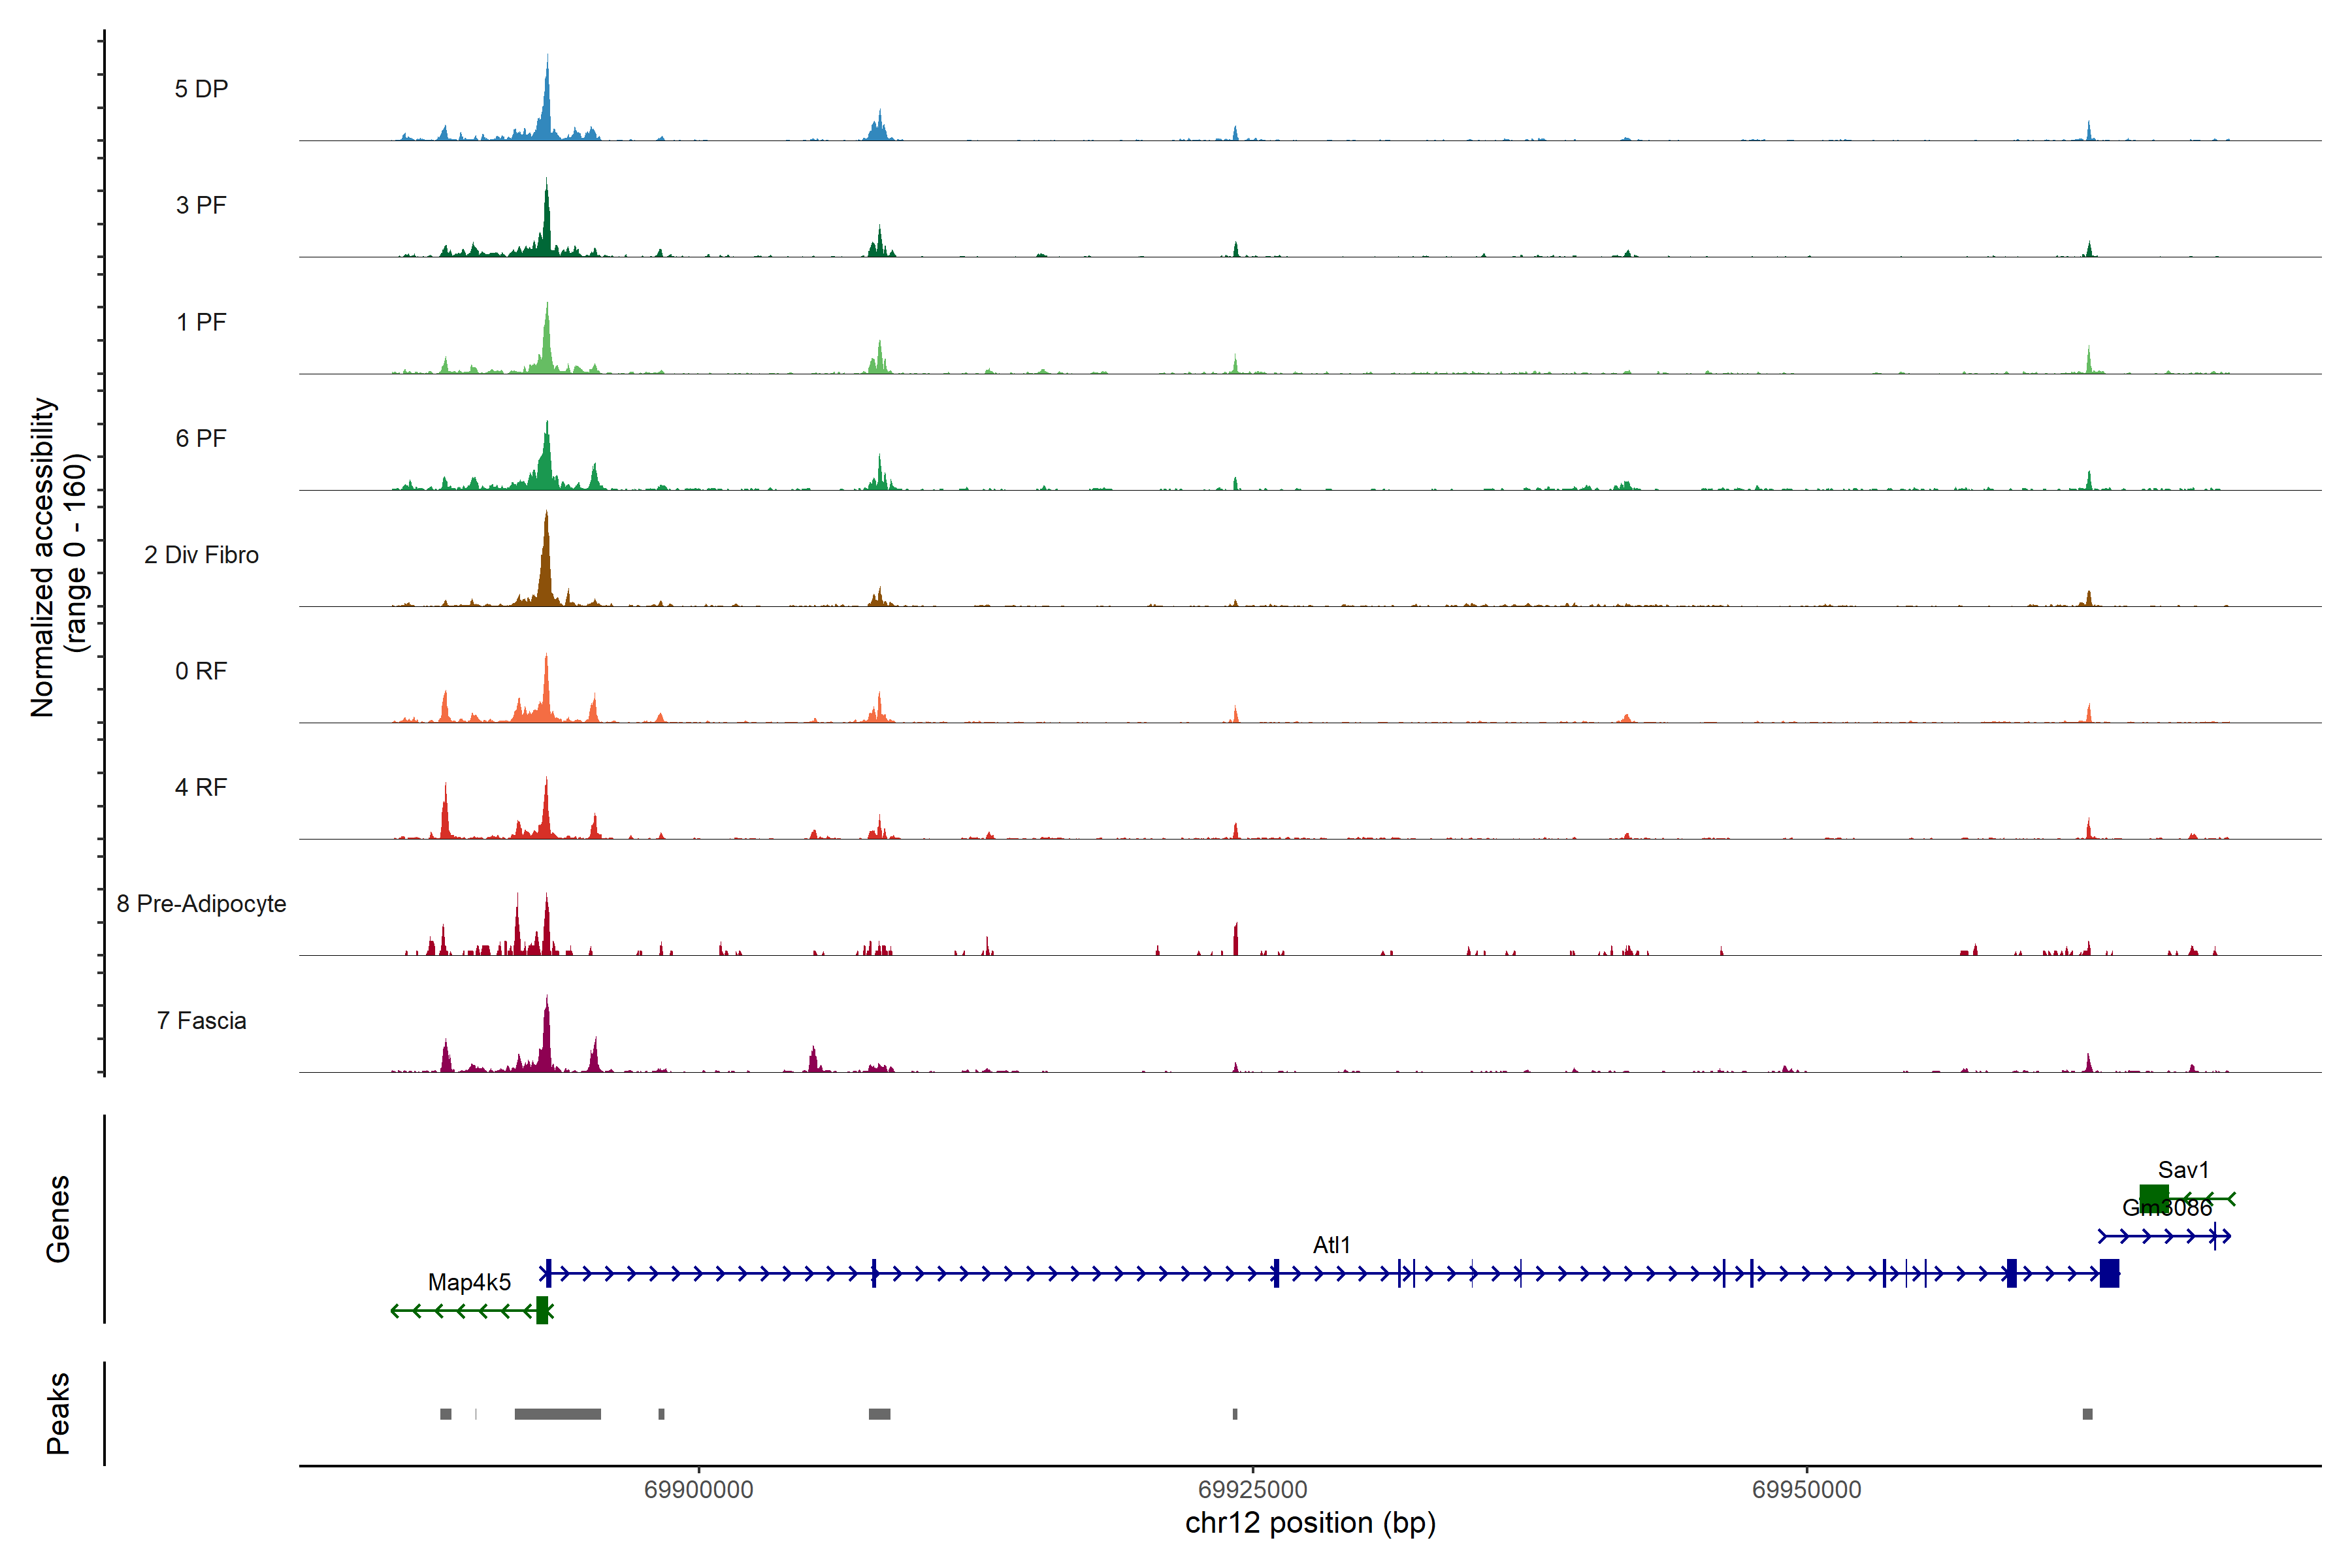Click the last blue Atl1 exon block
Viewport: 2352px width, 1568px height.
coord(2109,1273)
